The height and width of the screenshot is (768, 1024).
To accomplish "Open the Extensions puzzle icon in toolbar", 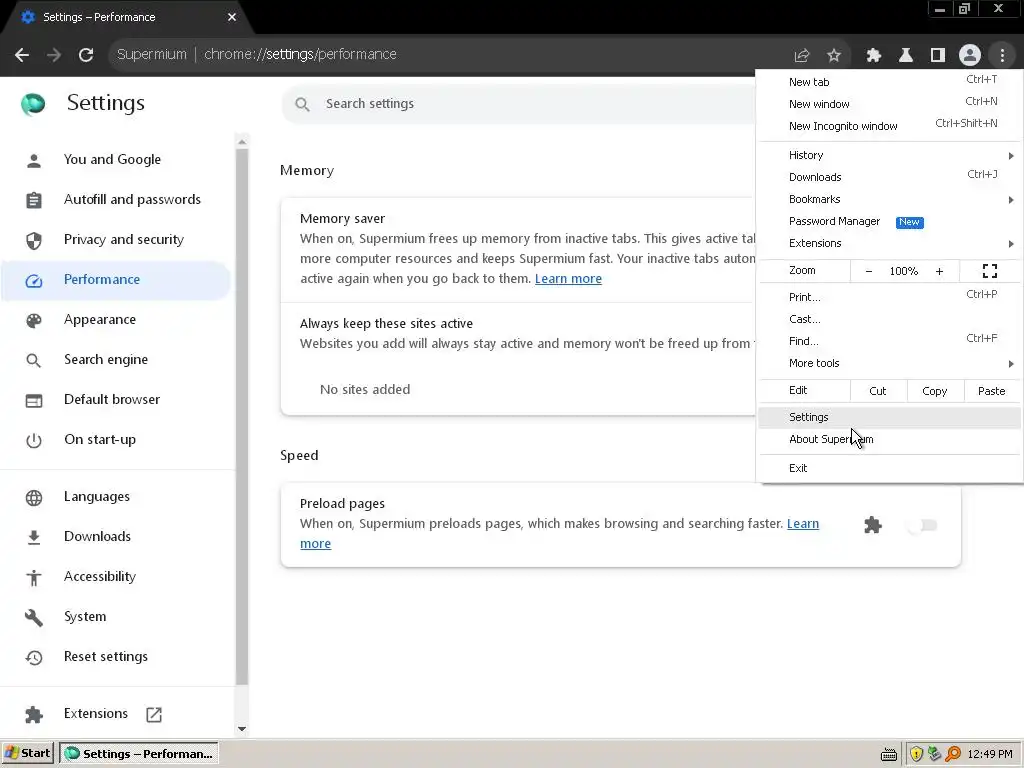I will [873, 56].
